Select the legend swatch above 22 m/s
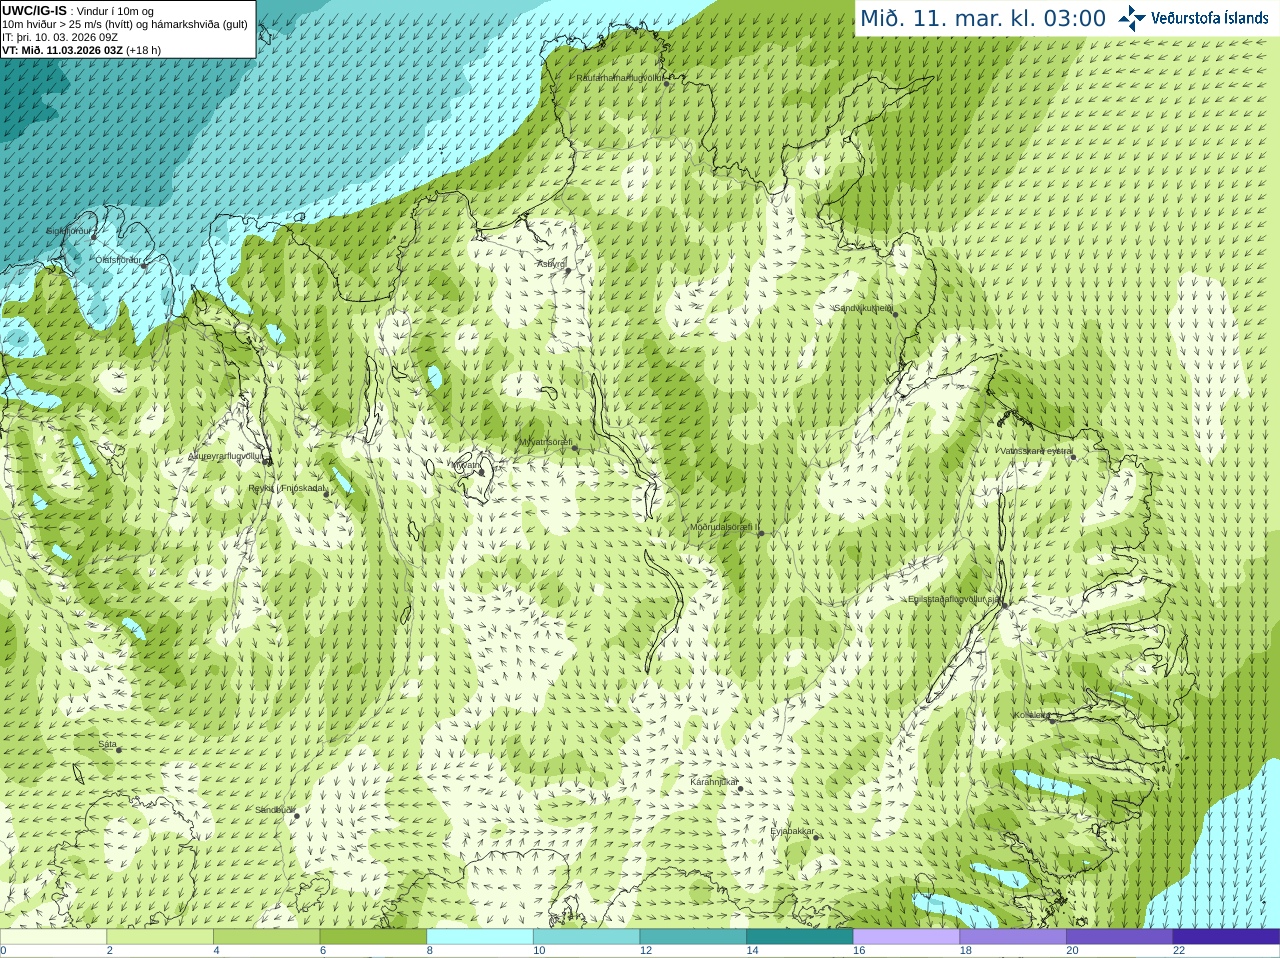This screenshot has height=958, width=1280. pos(1226,937)
